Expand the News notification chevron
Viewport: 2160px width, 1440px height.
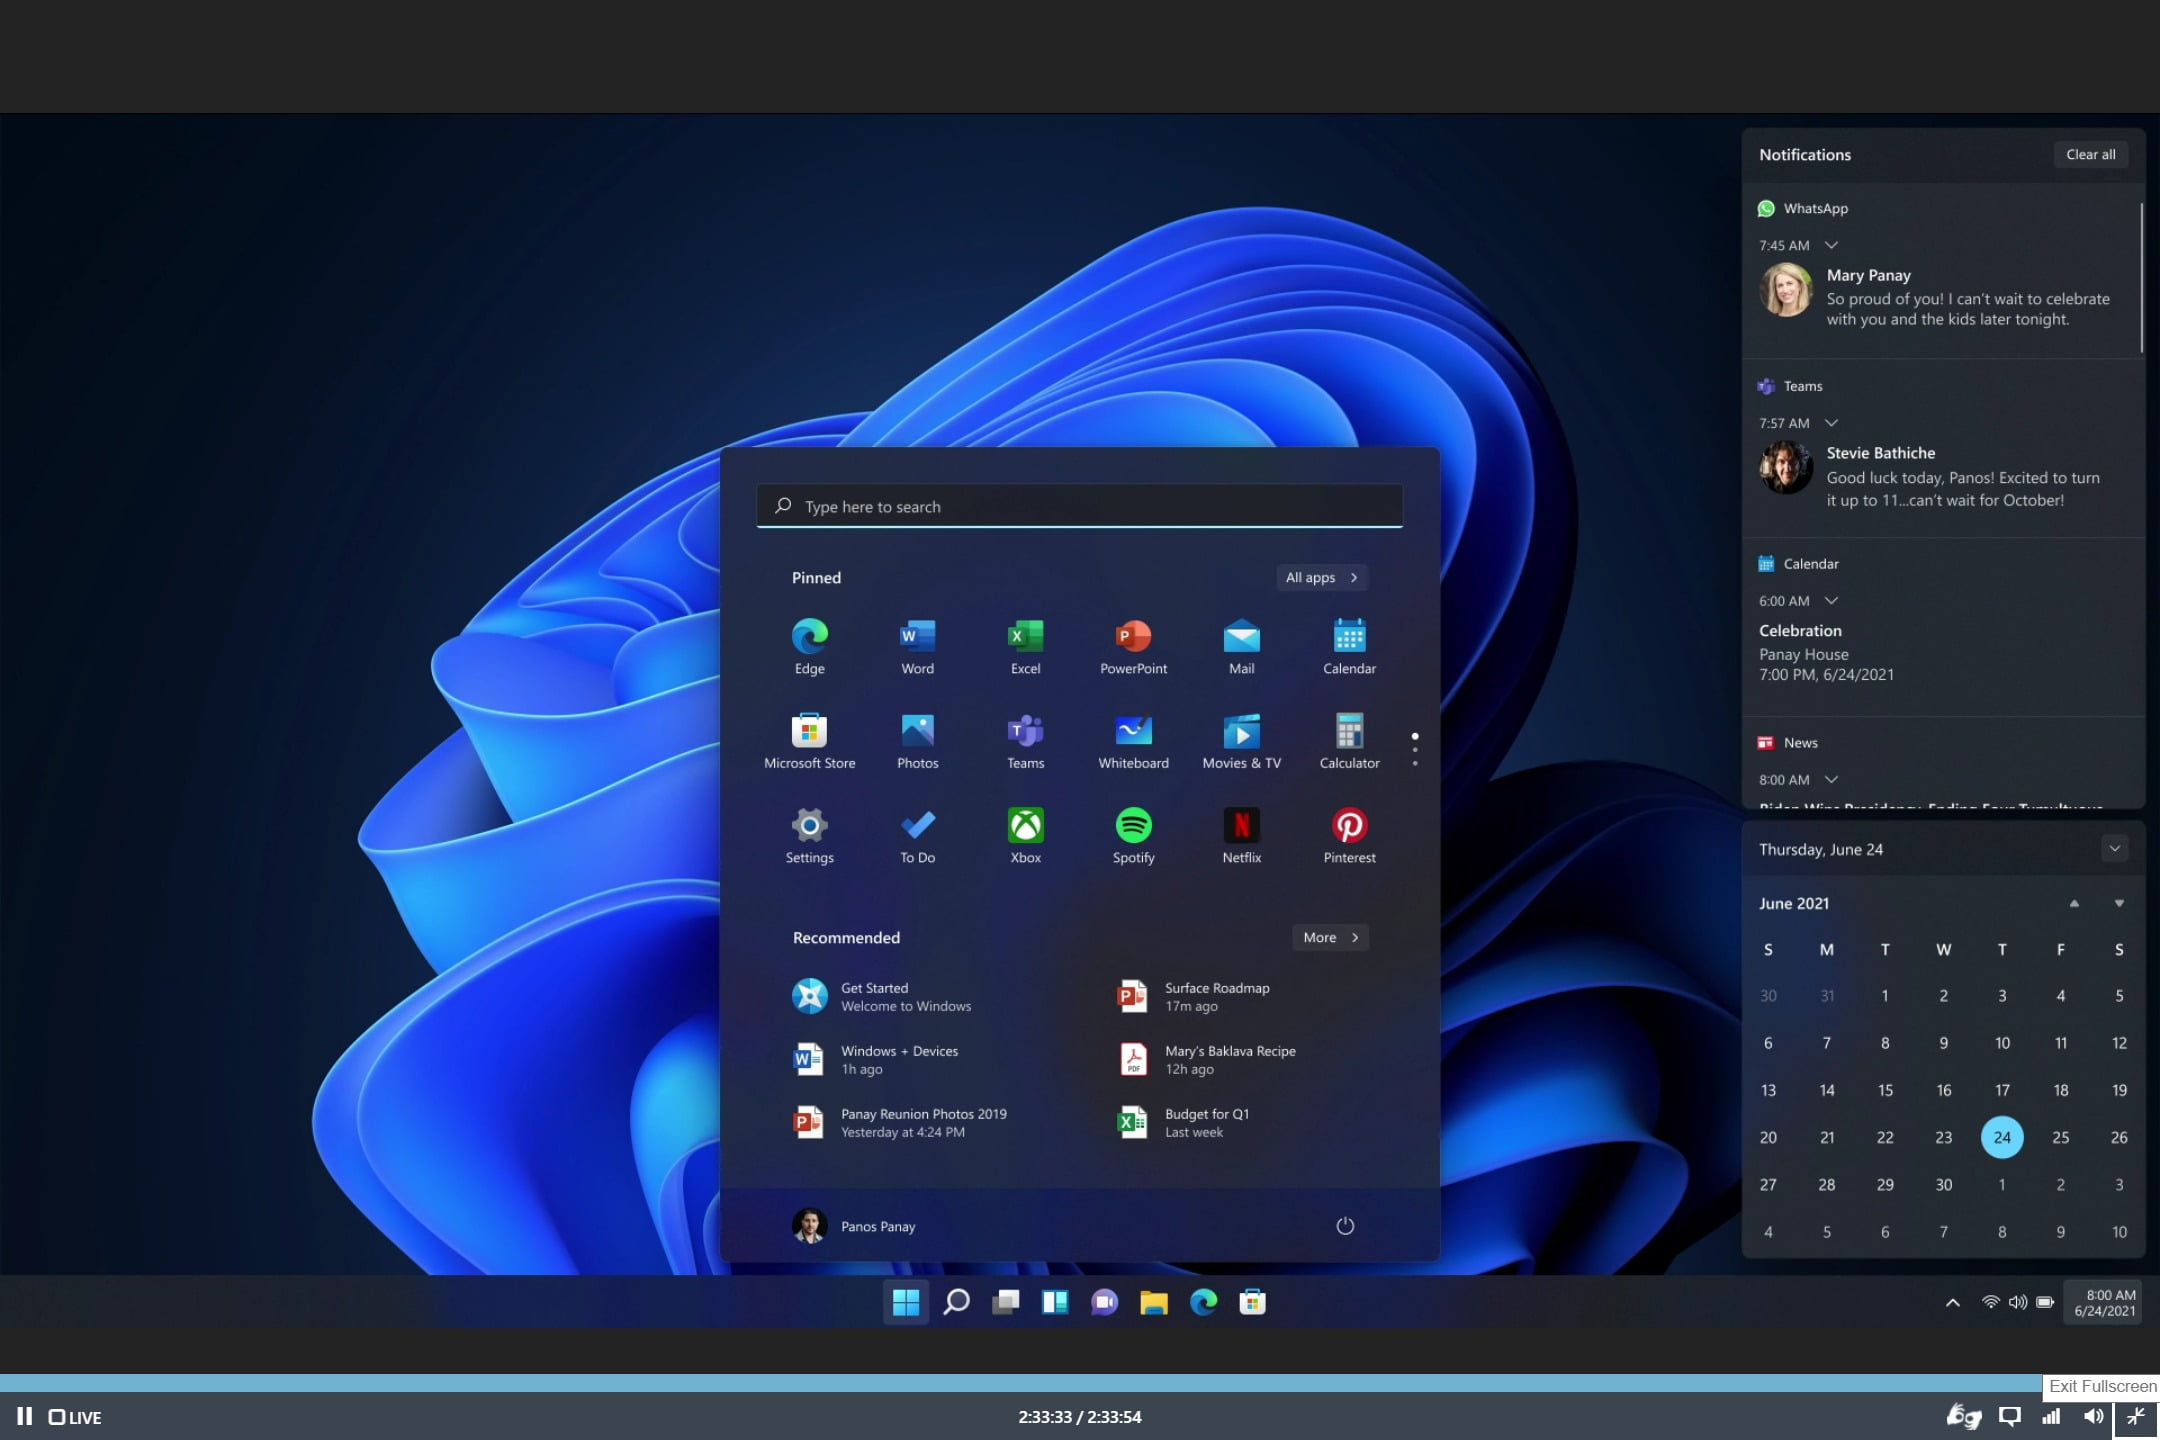pos(1831,780)
